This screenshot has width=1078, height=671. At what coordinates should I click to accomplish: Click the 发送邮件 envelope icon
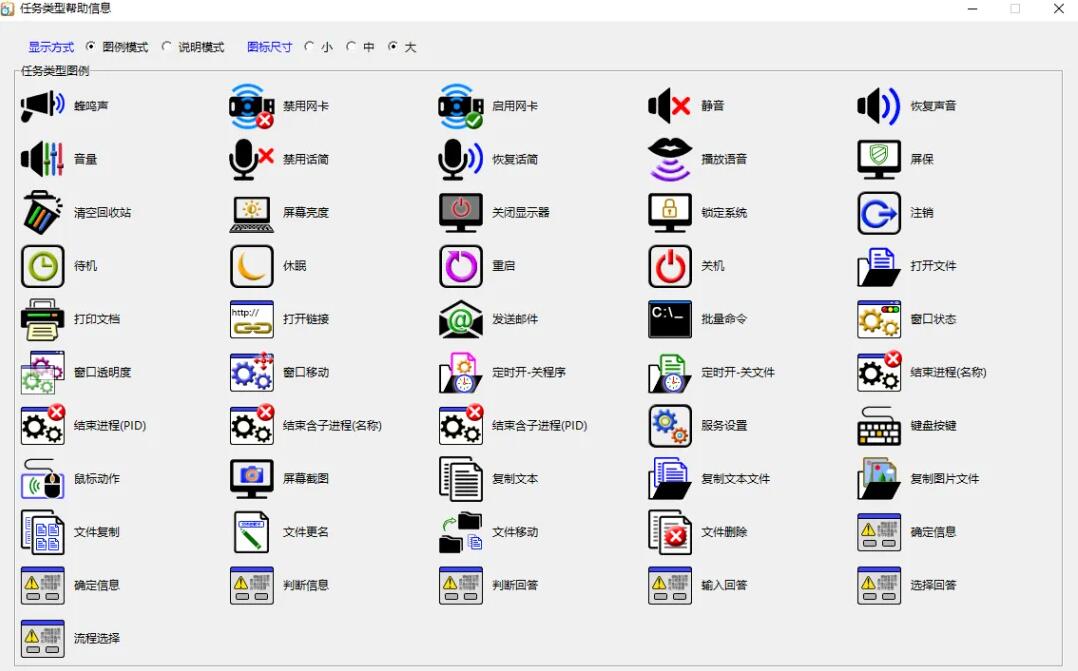[460, 319]
